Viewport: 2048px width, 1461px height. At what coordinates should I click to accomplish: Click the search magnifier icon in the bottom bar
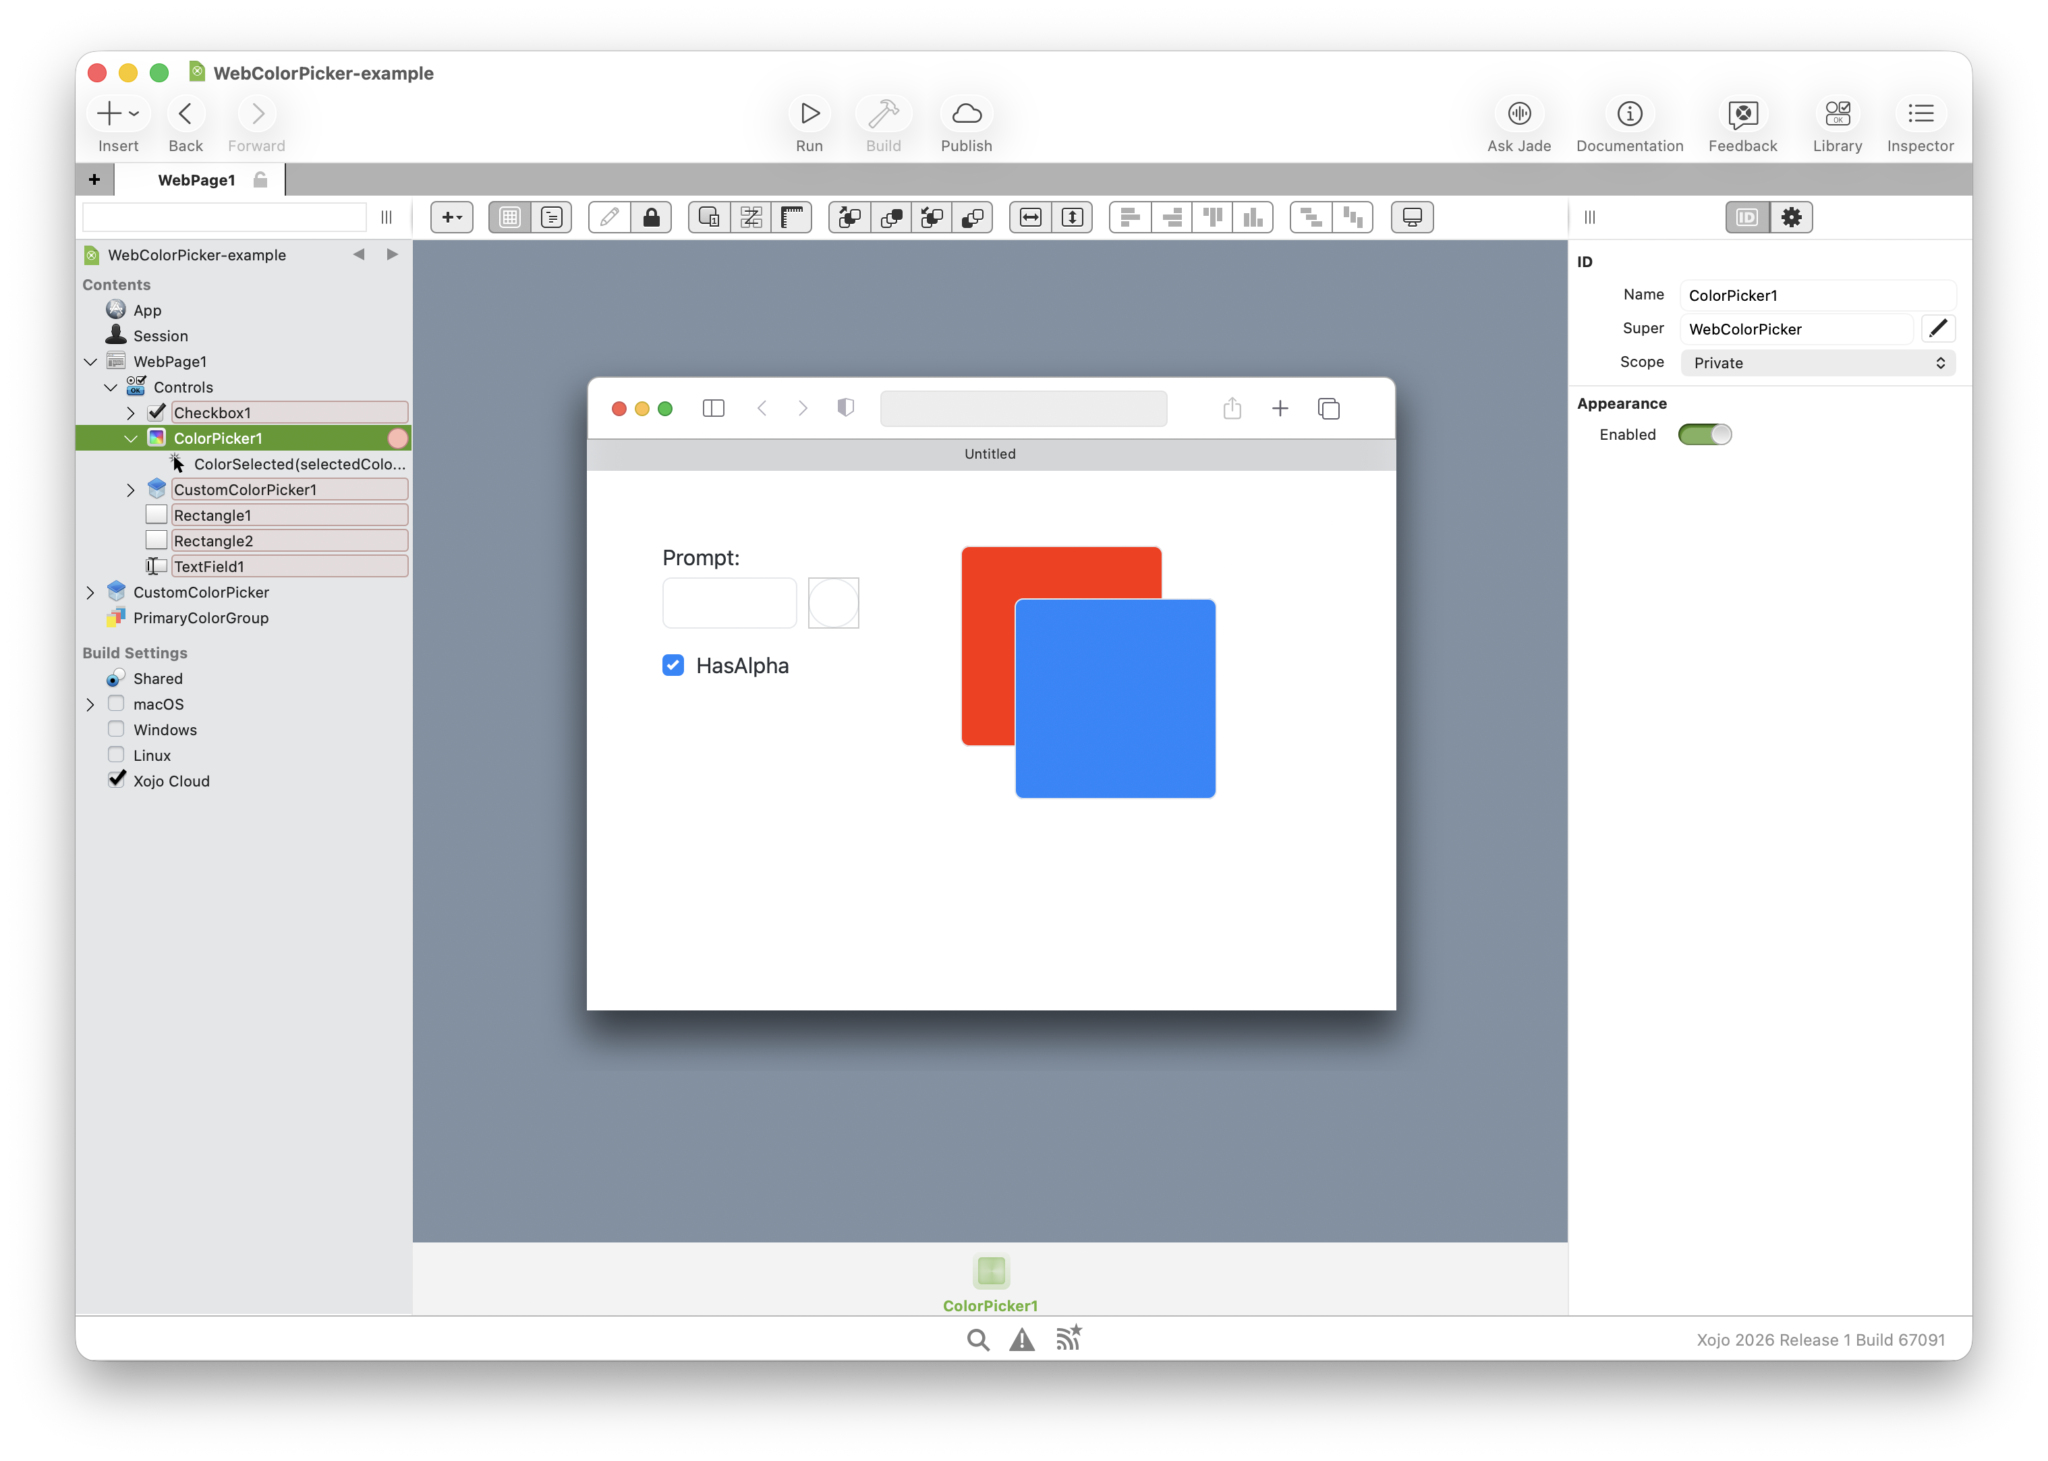[978, 1340]
